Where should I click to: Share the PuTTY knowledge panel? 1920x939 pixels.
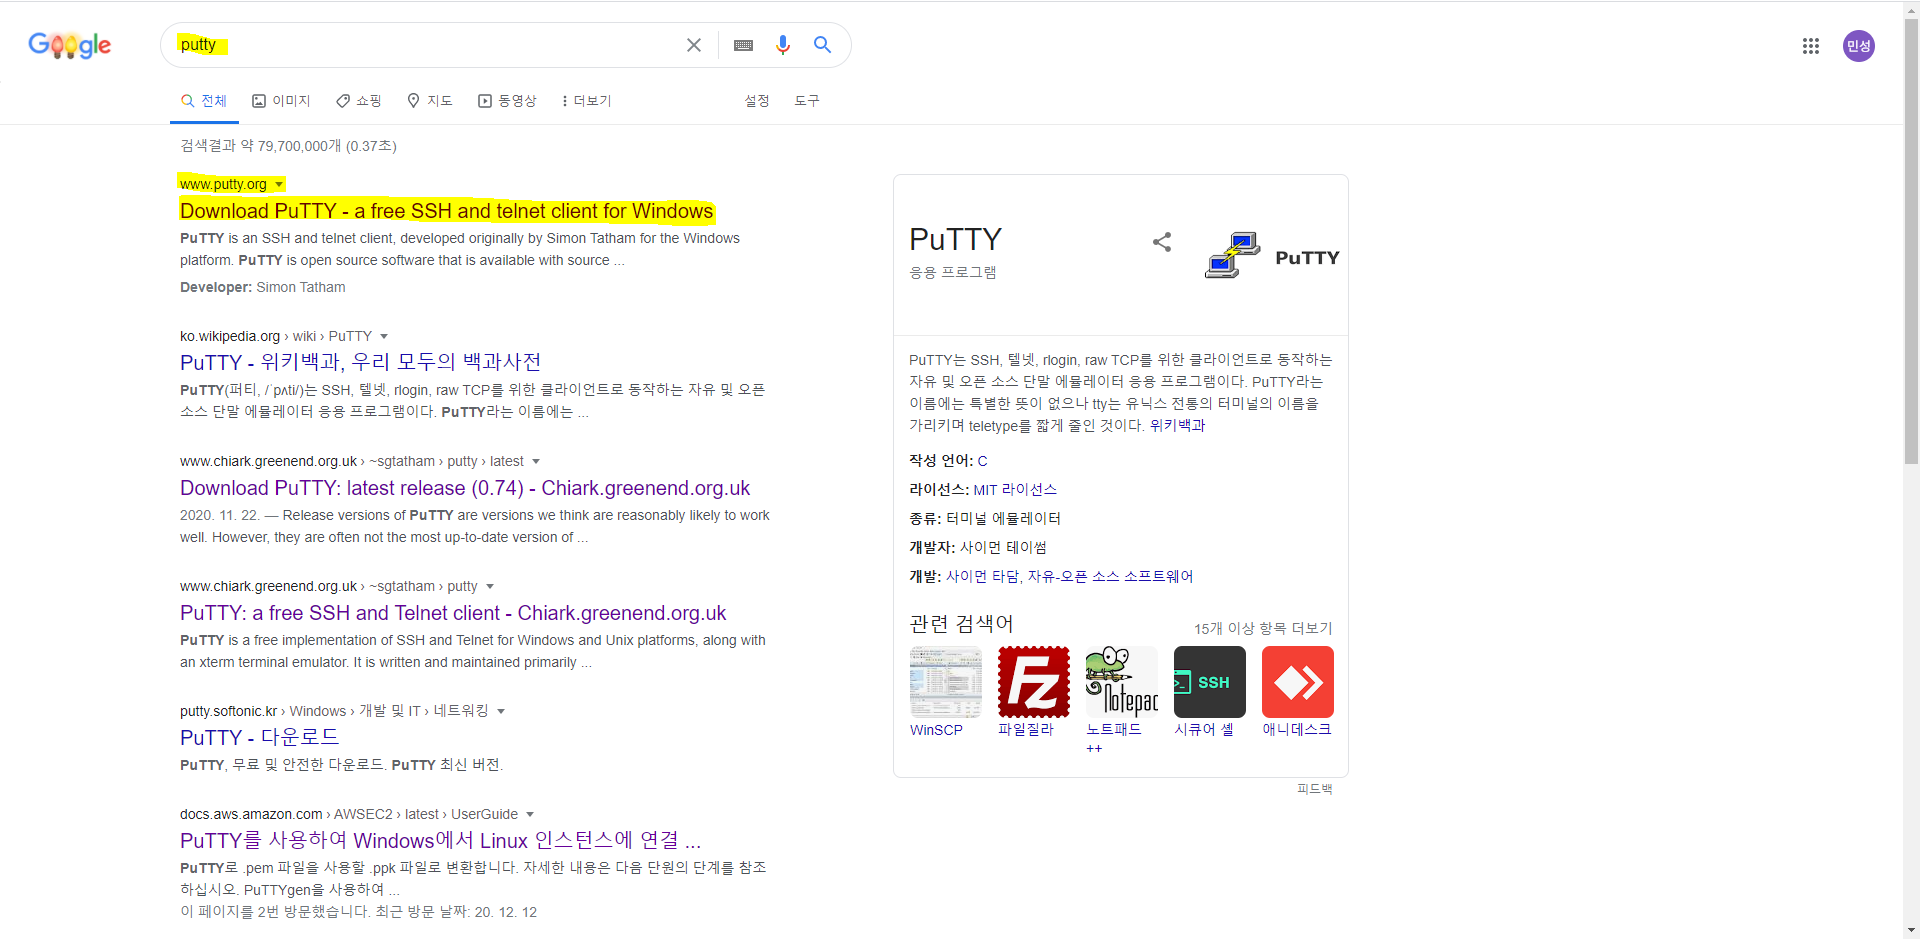click(x=1162, y=242)
